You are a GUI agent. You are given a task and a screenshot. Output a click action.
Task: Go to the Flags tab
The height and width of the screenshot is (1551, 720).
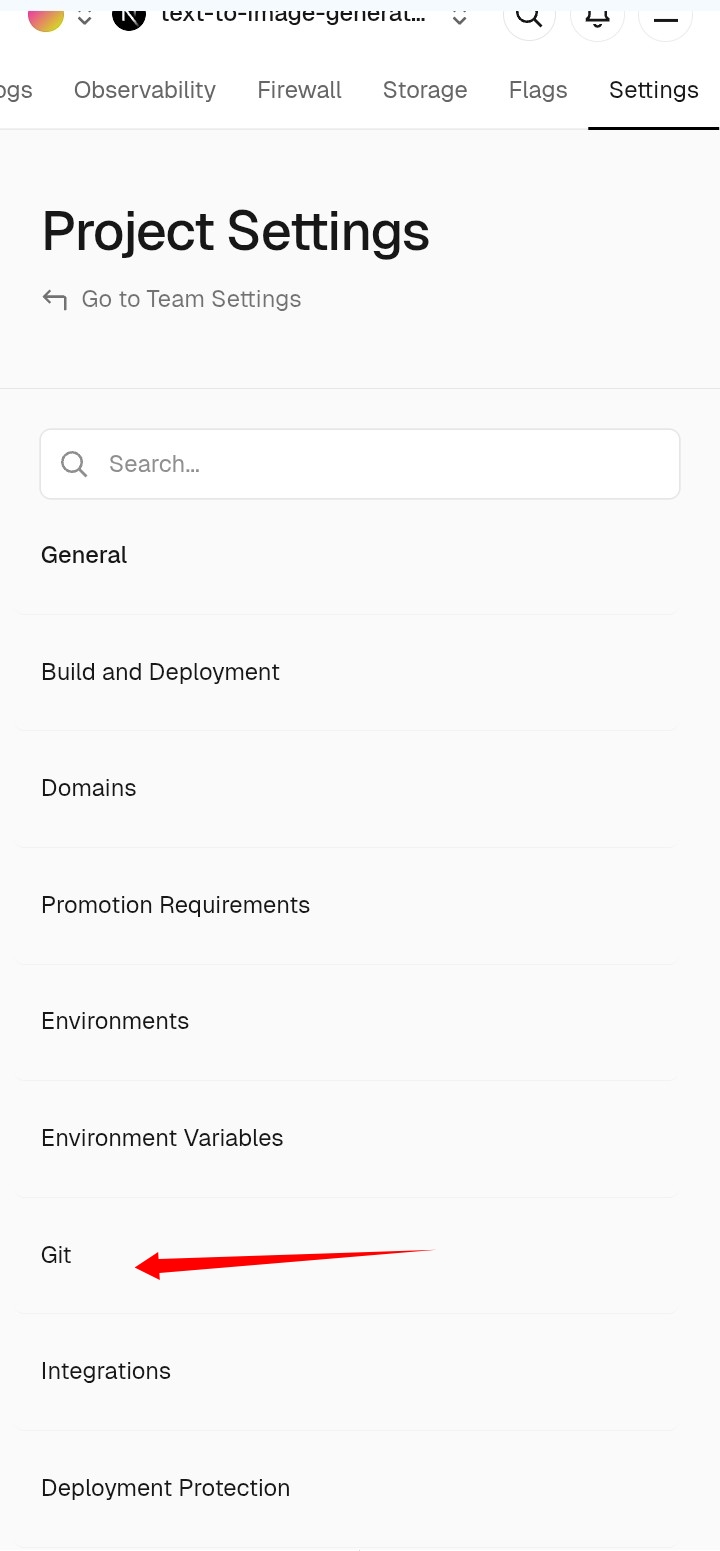tap(538, 90)
